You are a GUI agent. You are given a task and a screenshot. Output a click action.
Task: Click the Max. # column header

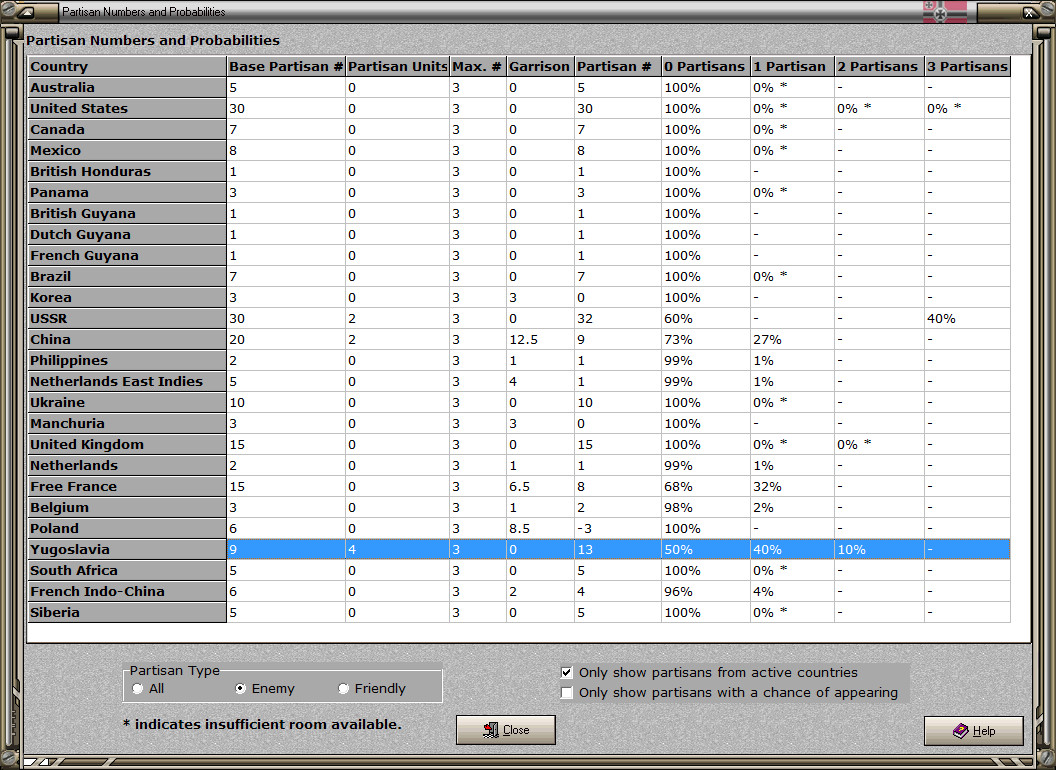[477, 66]
